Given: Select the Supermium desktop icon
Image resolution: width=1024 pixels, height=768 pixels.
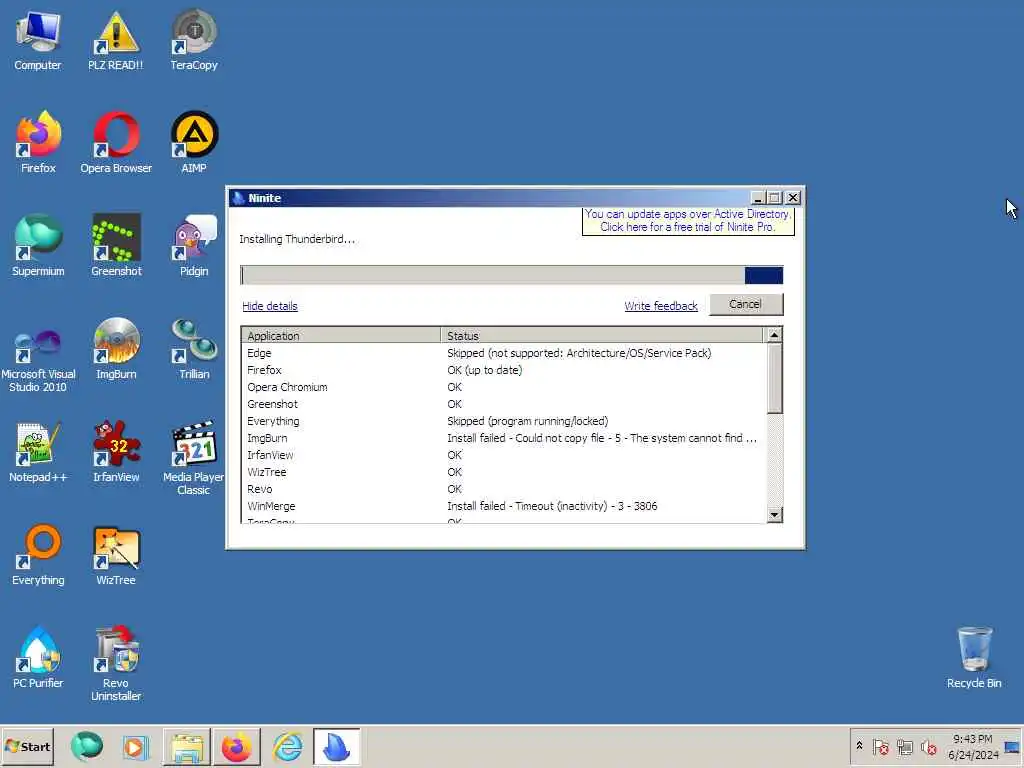Looking at the screenshot, I should point(38,246).
